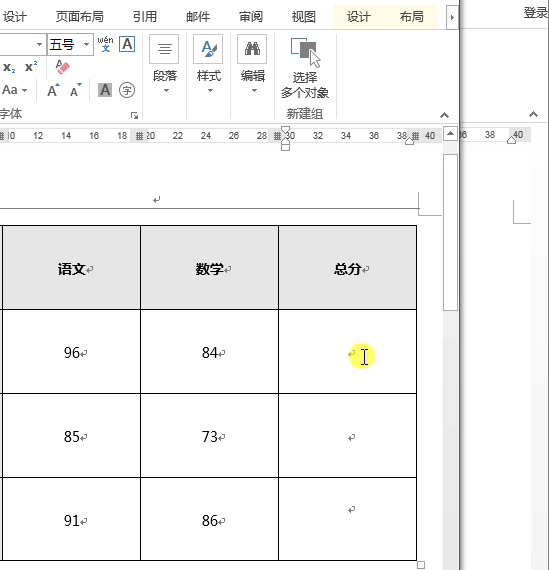Click the superscript x² icon
549x570 pixels.
(x=31, y=67)
